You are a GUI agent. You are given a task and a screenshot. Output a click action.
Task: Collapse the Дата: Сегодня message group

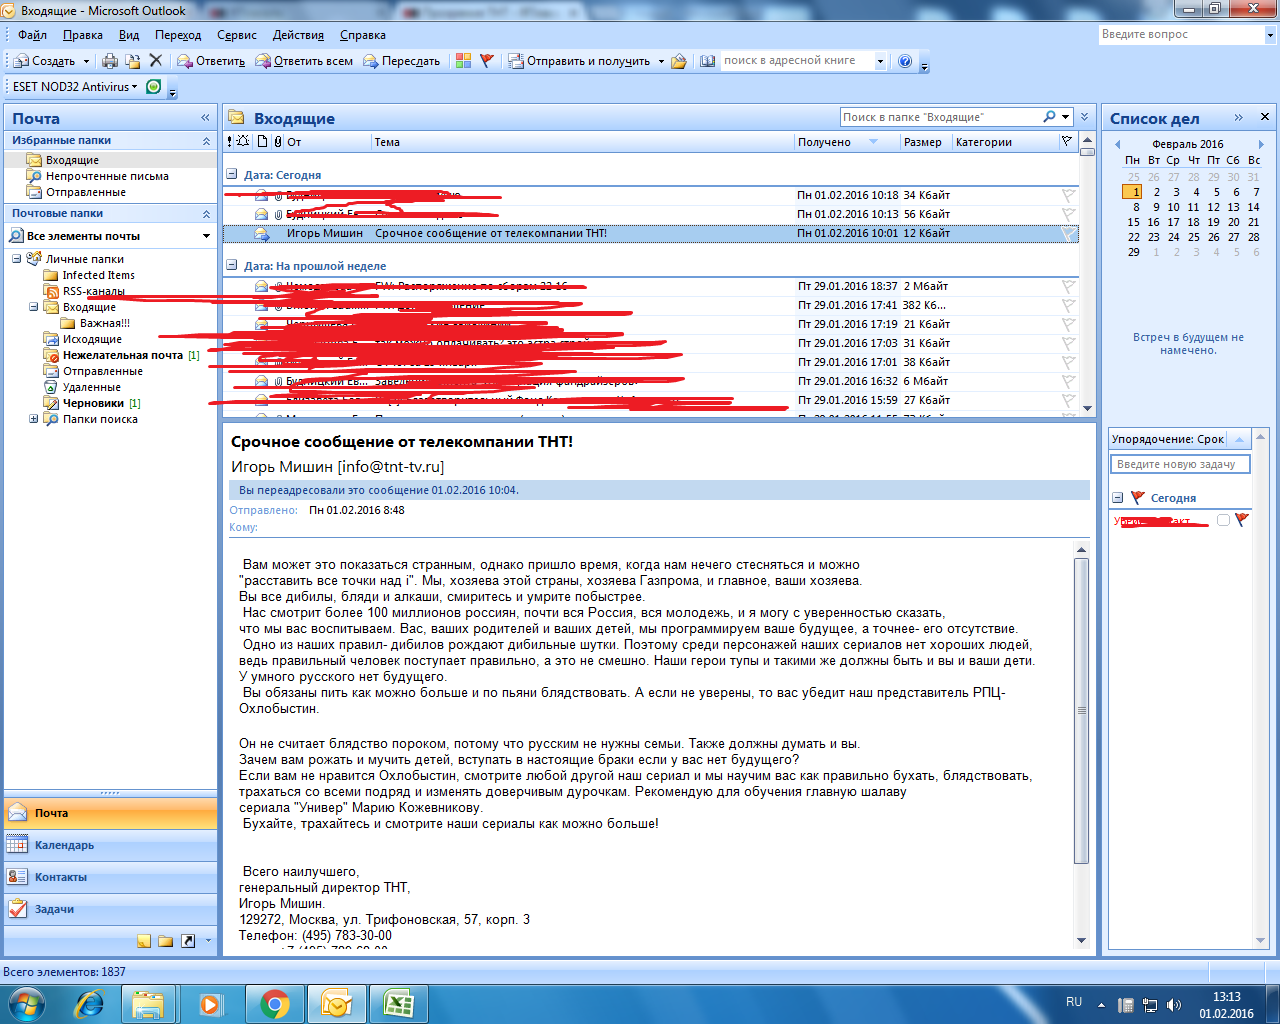(x=232, y=174)
